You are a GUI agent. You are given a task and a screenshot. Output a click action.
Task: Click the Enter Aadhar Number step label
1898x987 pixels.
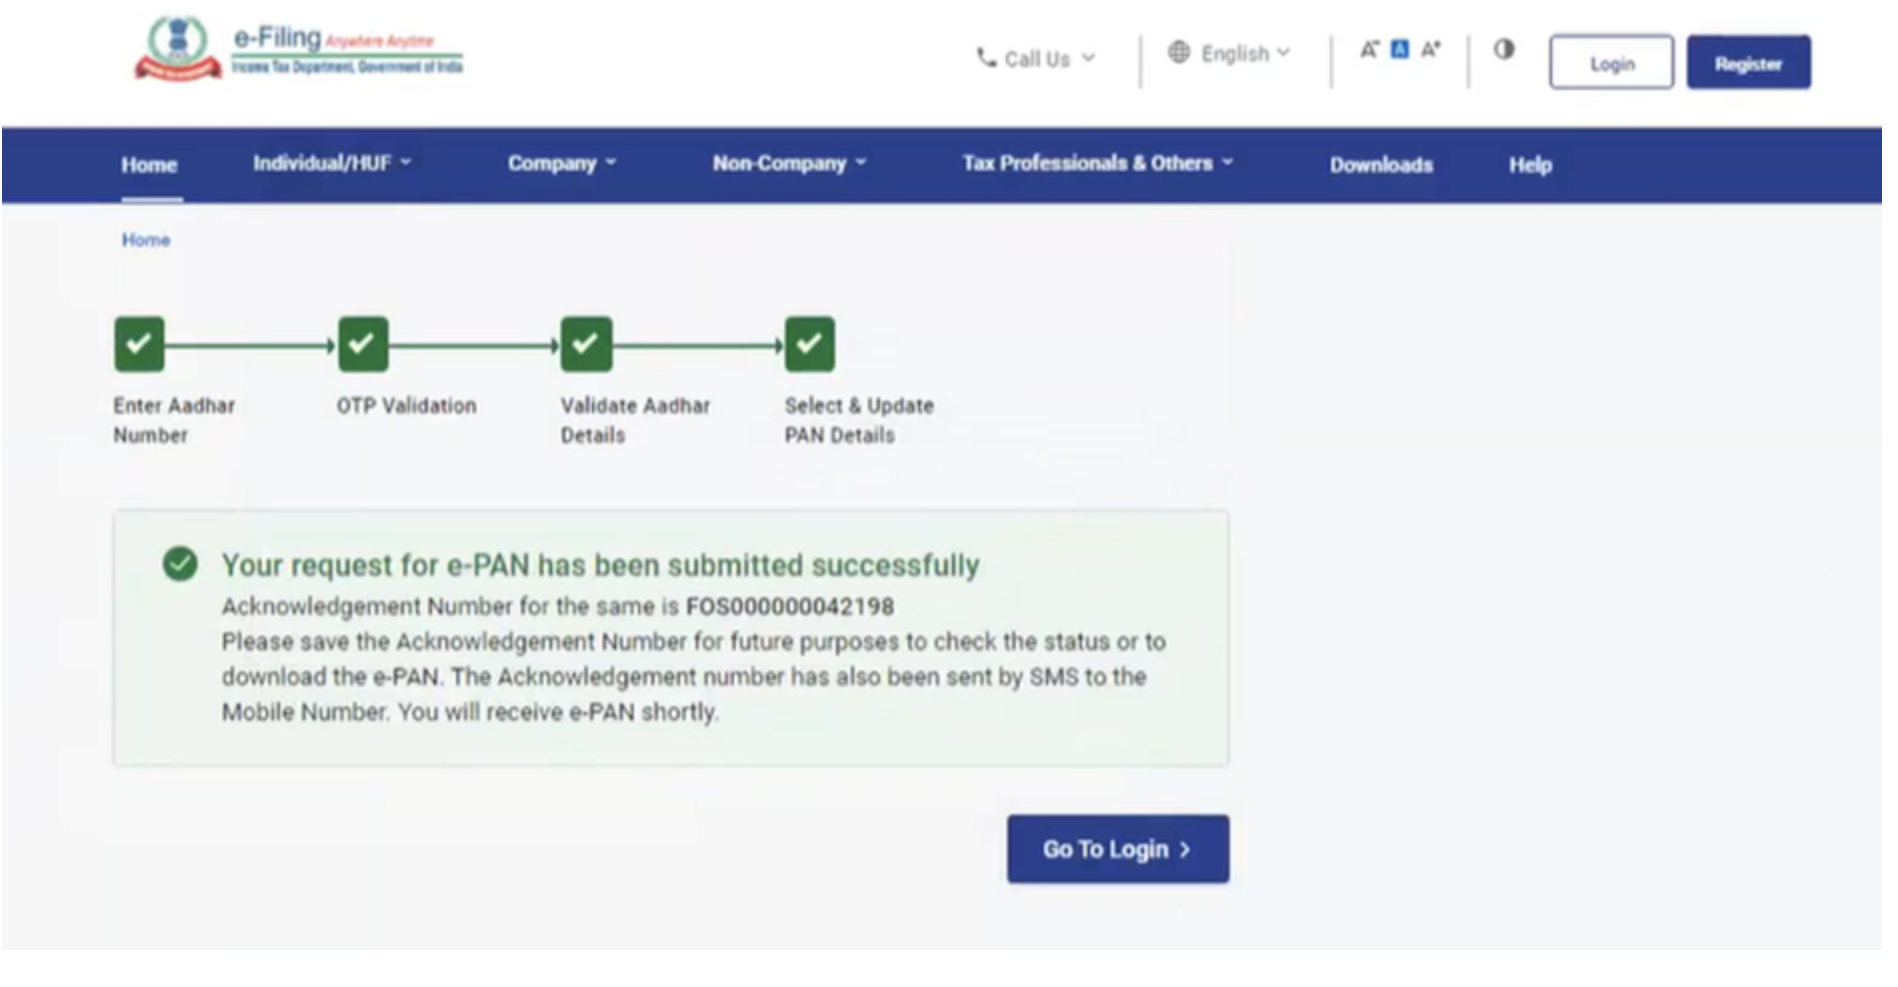[174, 420]
